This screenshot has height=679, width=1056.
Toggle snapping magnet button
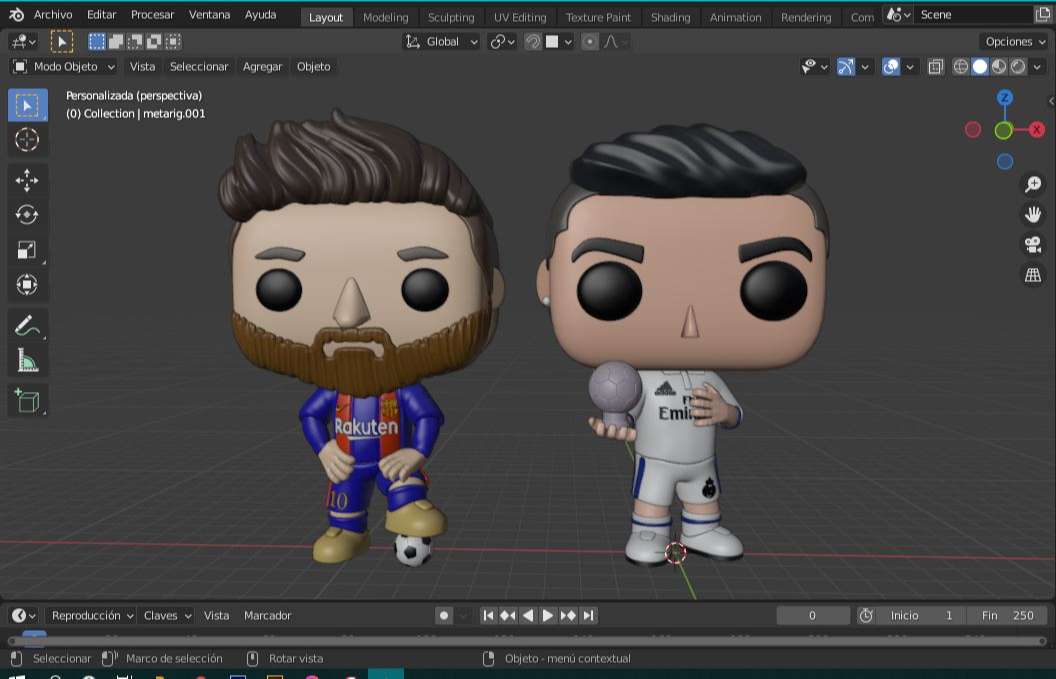[533, 42]
